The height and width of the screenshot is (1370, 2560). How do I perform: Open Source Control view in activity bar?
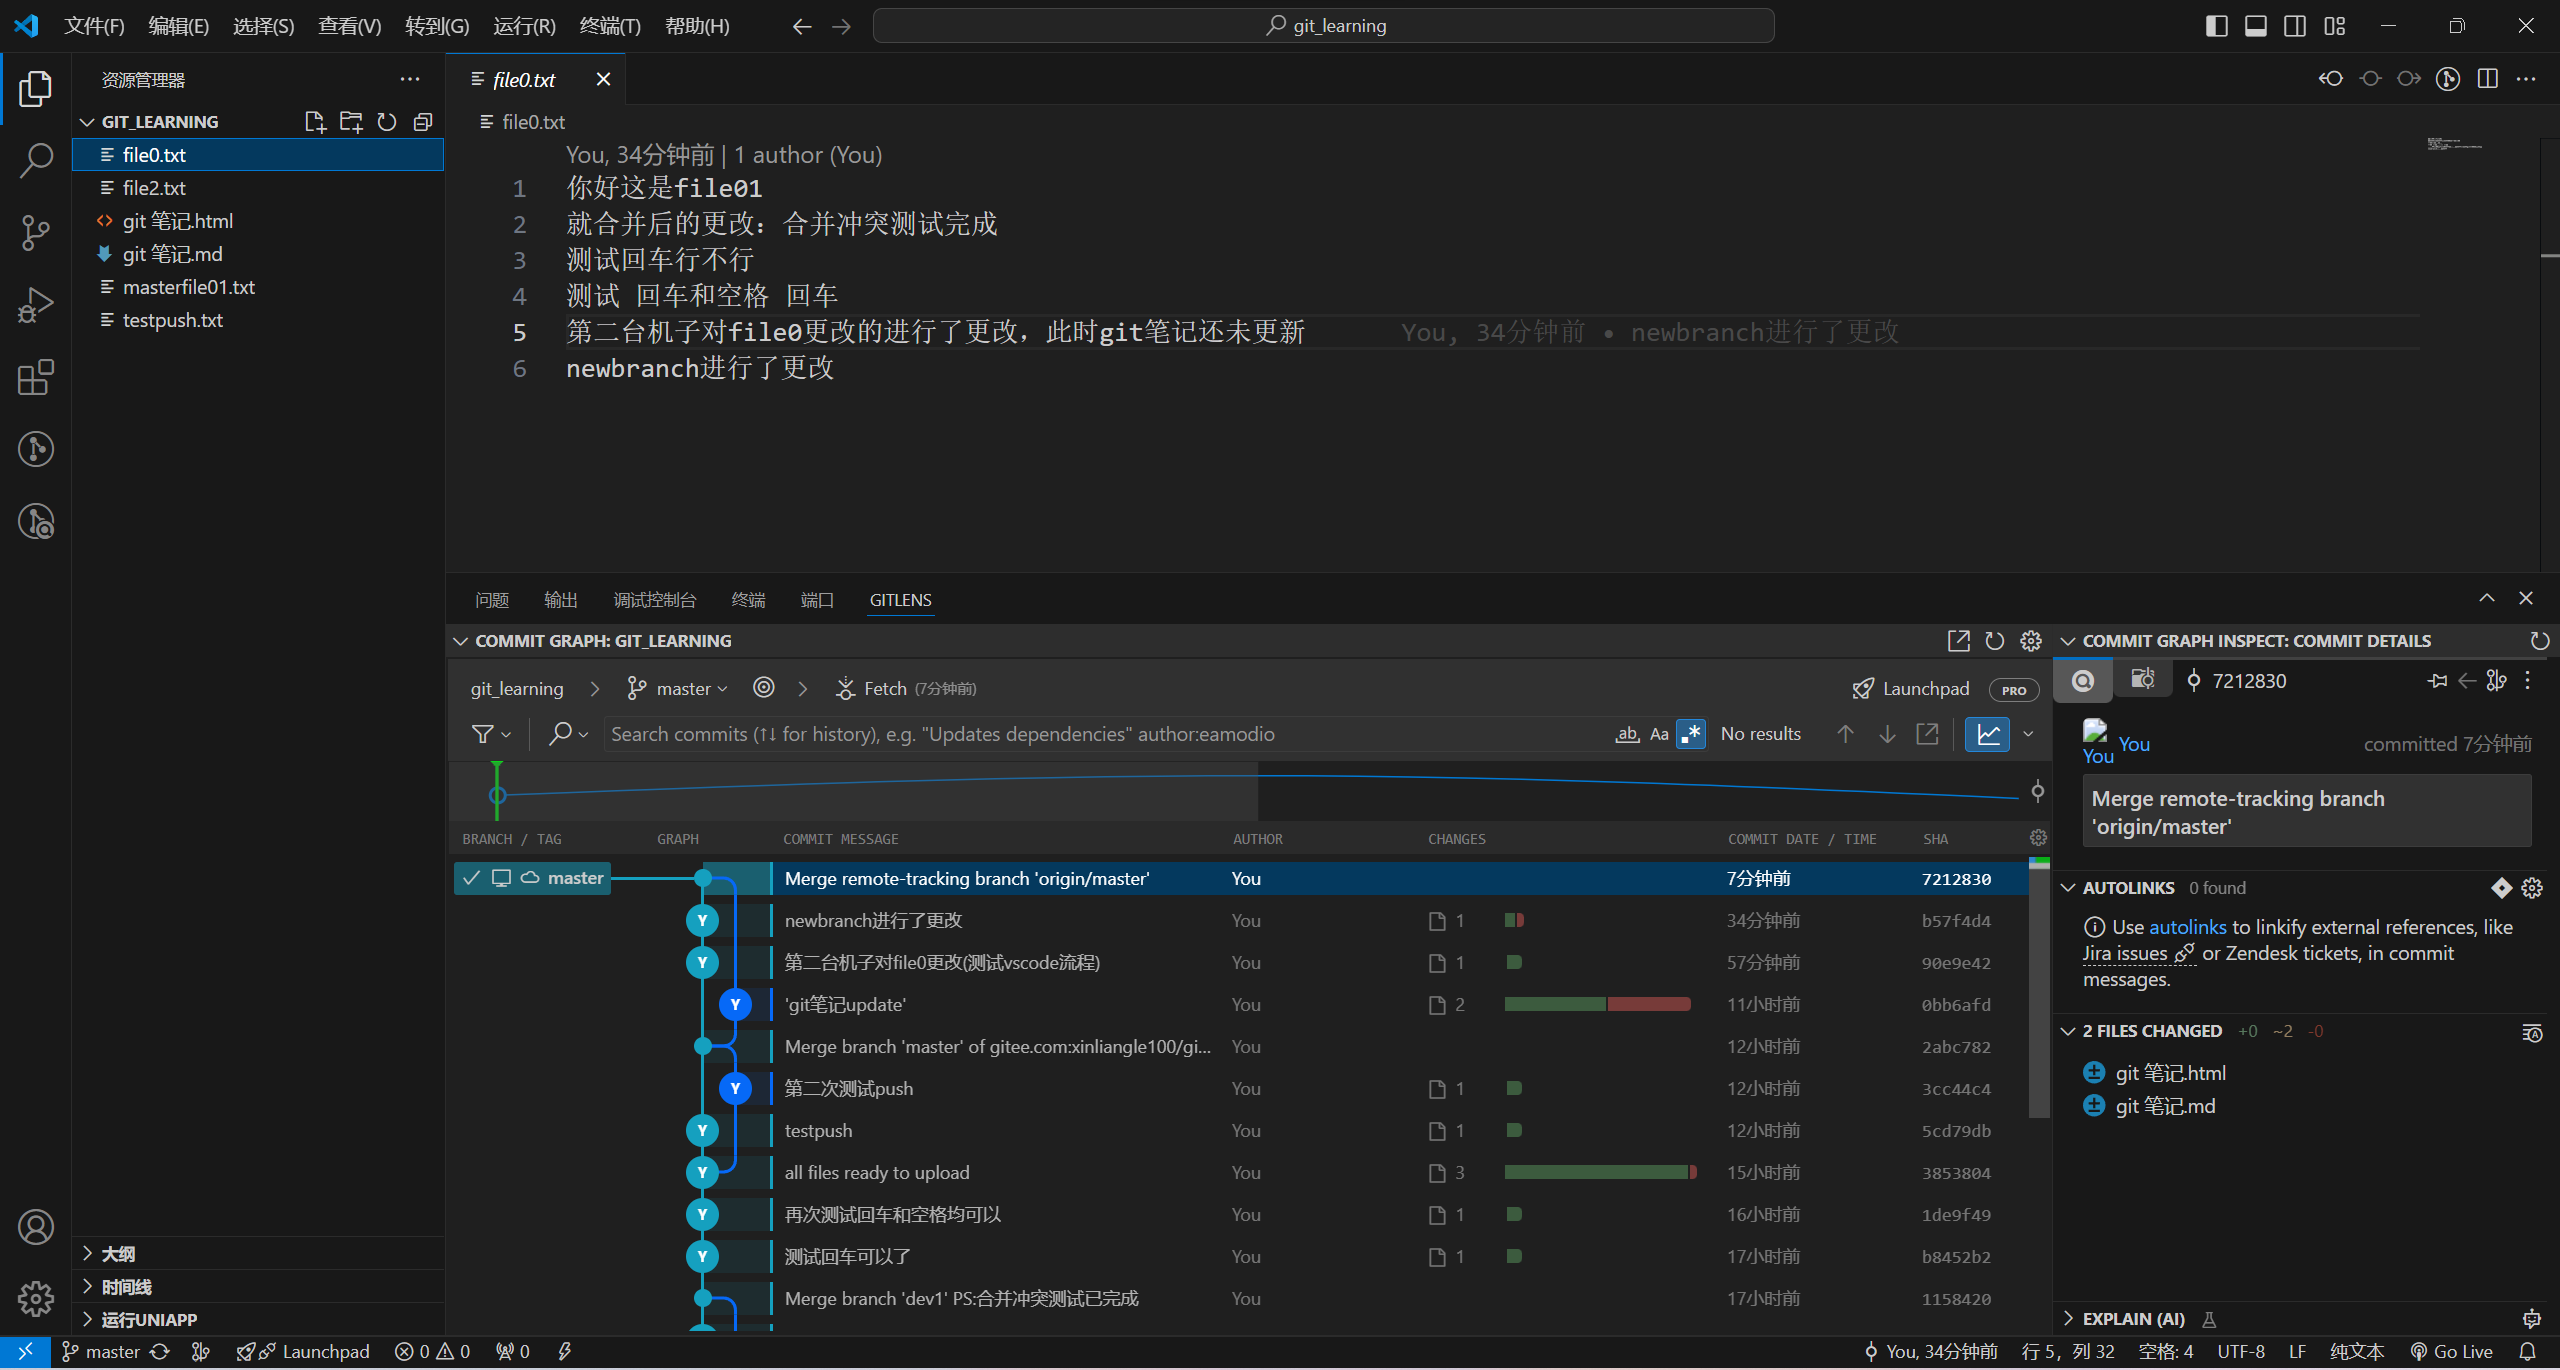(x=36, y=233)
